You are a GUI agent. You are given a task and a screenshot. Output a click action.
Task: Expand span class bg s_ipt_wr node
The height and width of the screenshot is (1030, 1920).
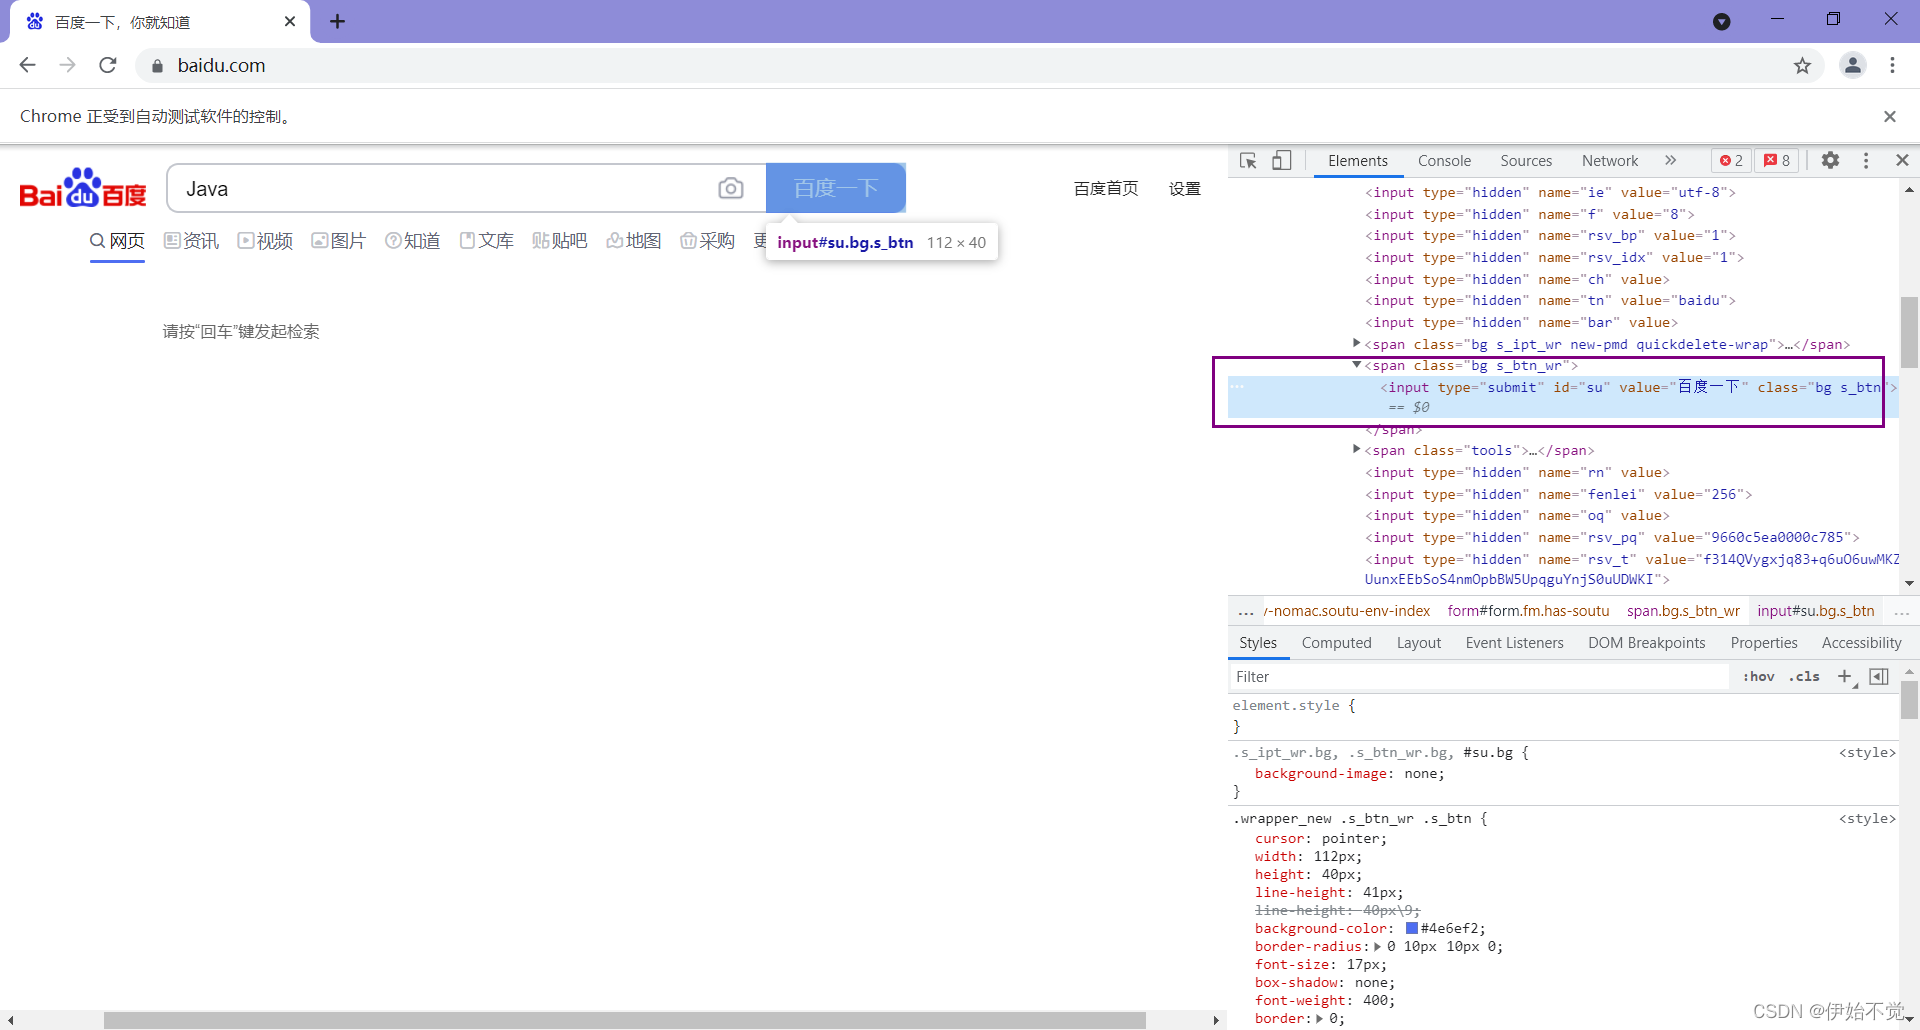pos(1356,343)
